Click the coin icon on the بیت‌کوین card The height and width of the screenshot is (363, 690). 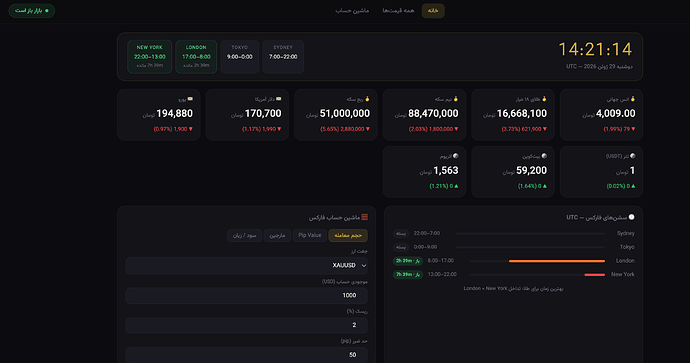click(x=544, y=156)
